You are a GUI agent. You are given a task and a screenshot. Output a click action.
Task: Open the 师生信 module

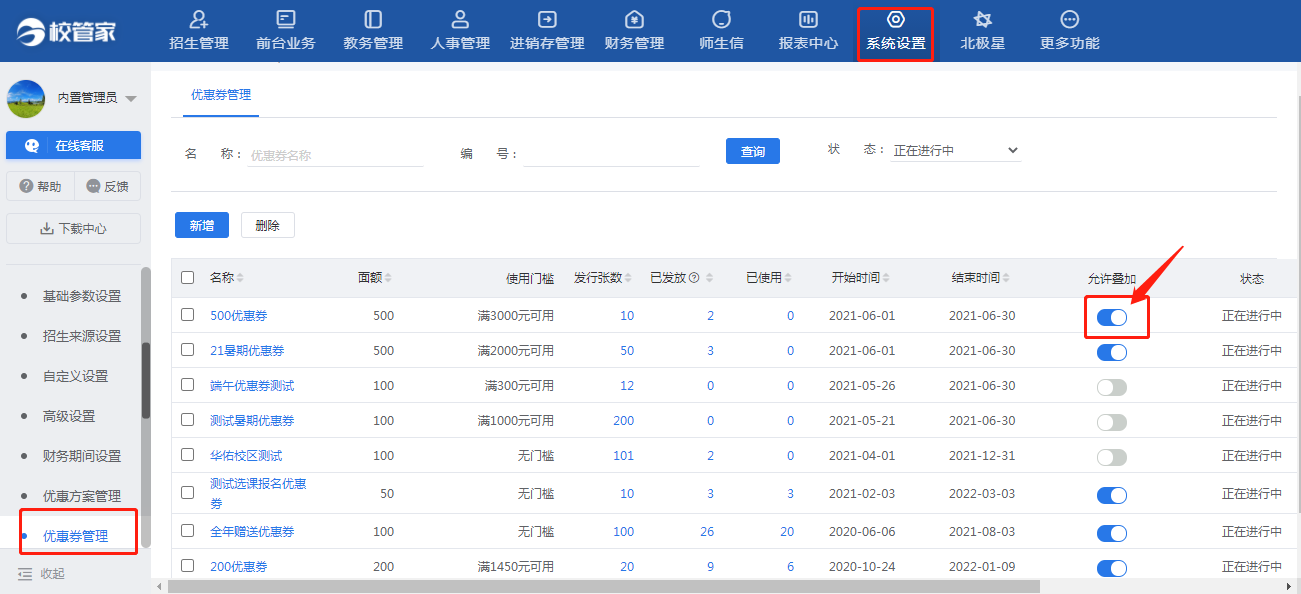721,31
